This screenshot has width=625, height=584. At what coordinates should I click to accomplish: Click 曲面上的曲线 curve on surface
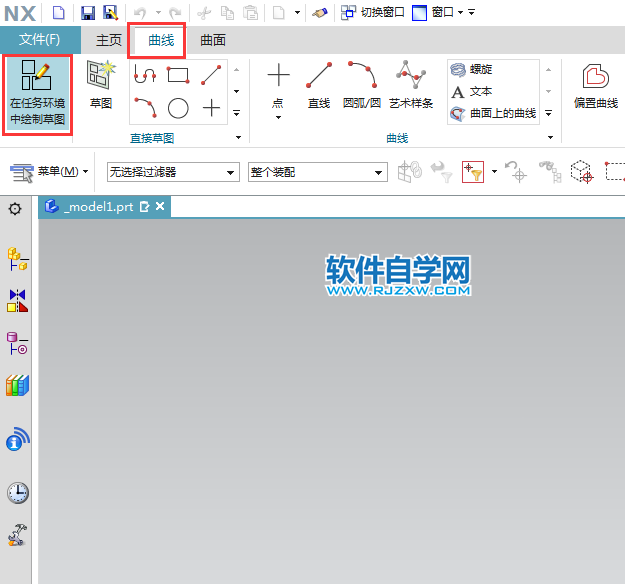click(x=493, y=114)
